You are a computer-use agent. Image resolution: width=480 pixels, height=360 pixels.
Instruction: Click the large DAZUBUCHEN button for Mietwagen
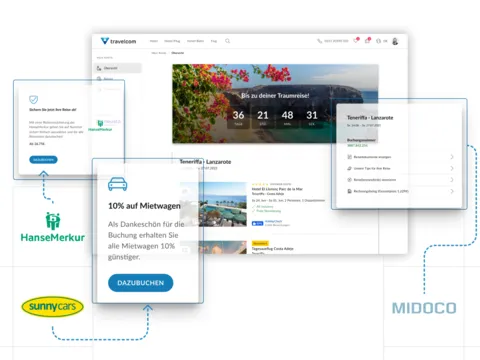[141, 283]
